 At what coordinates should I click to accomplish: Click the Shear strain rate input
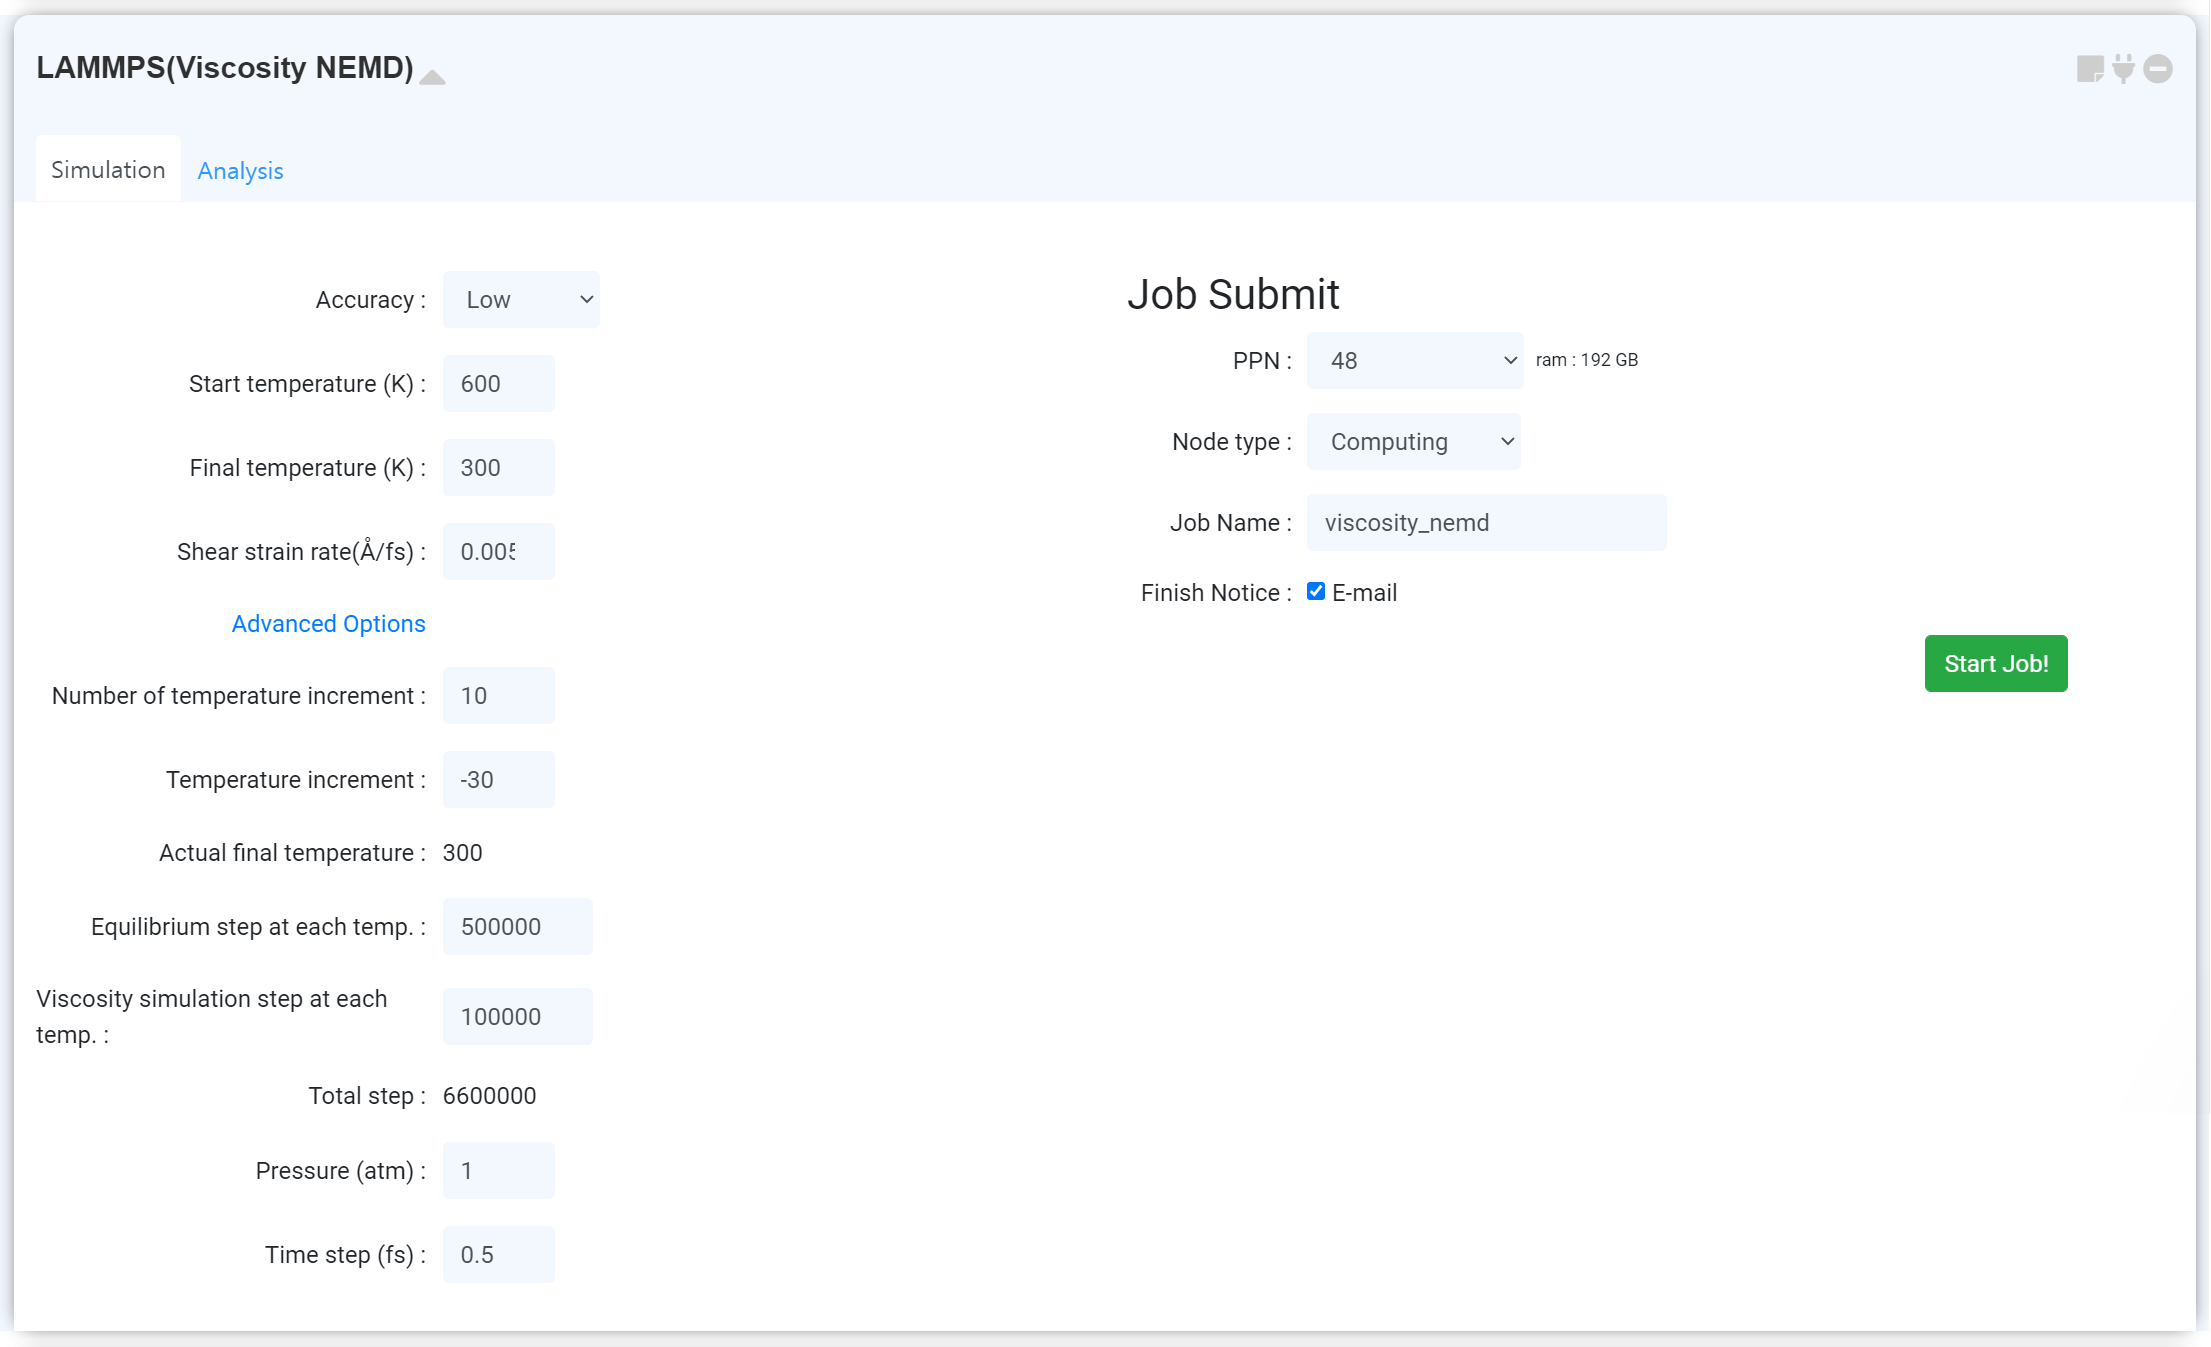pyautogui.click(x=498, y=552)
